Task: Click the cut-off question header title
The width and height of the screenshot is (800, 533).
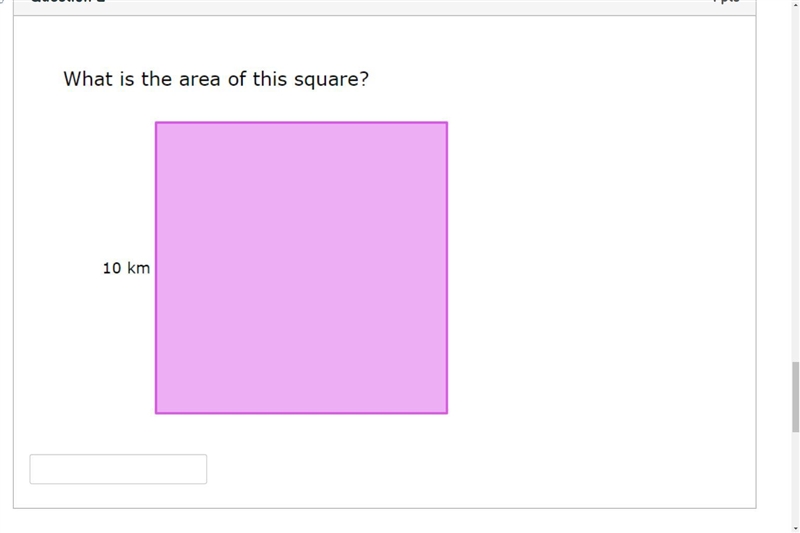Action: click(68, 2)
